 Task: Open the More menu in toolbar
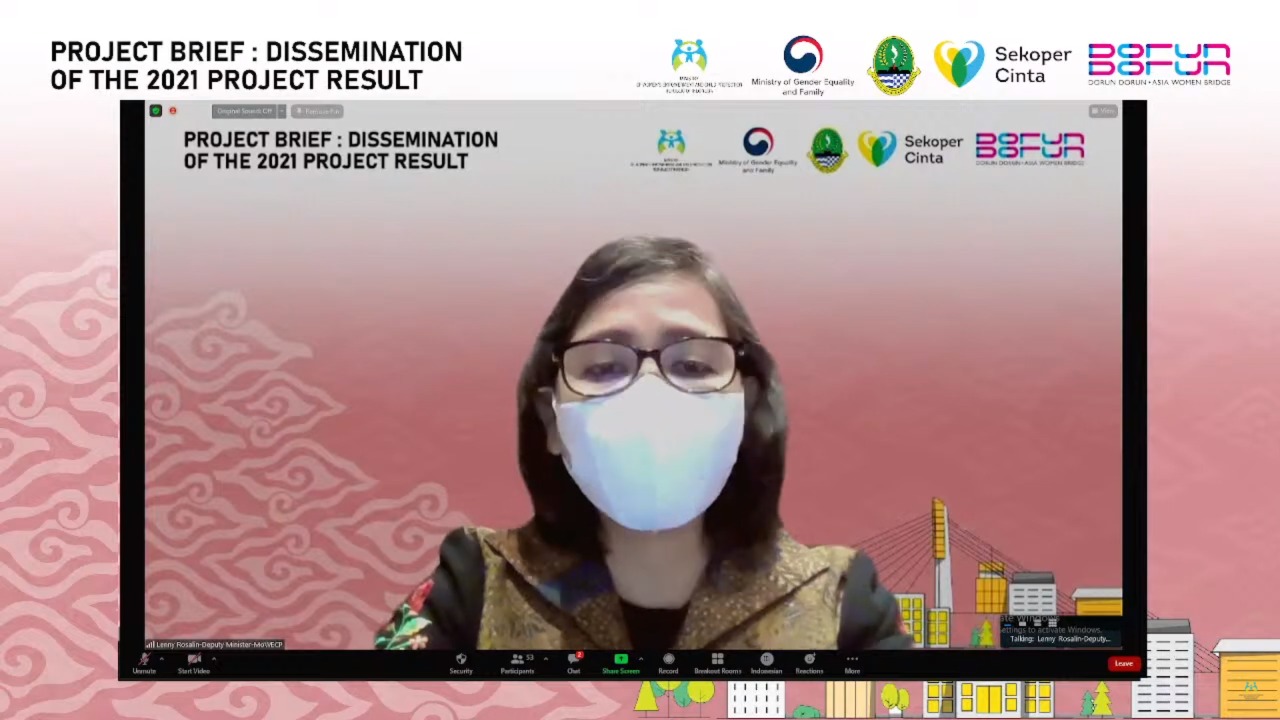[x=852, y=660]
